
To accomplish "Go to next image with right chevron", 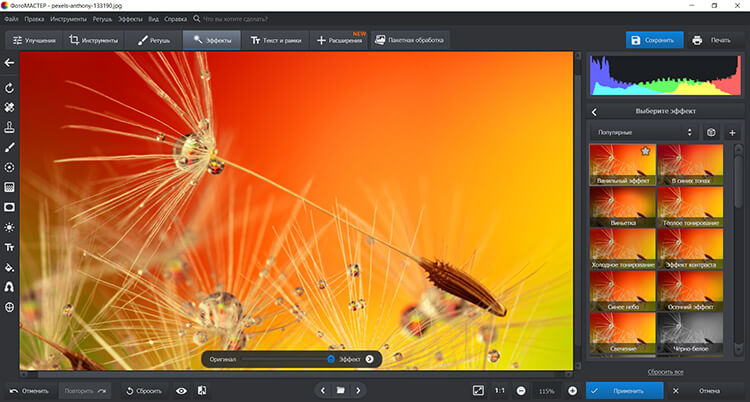I will [358, 390].
